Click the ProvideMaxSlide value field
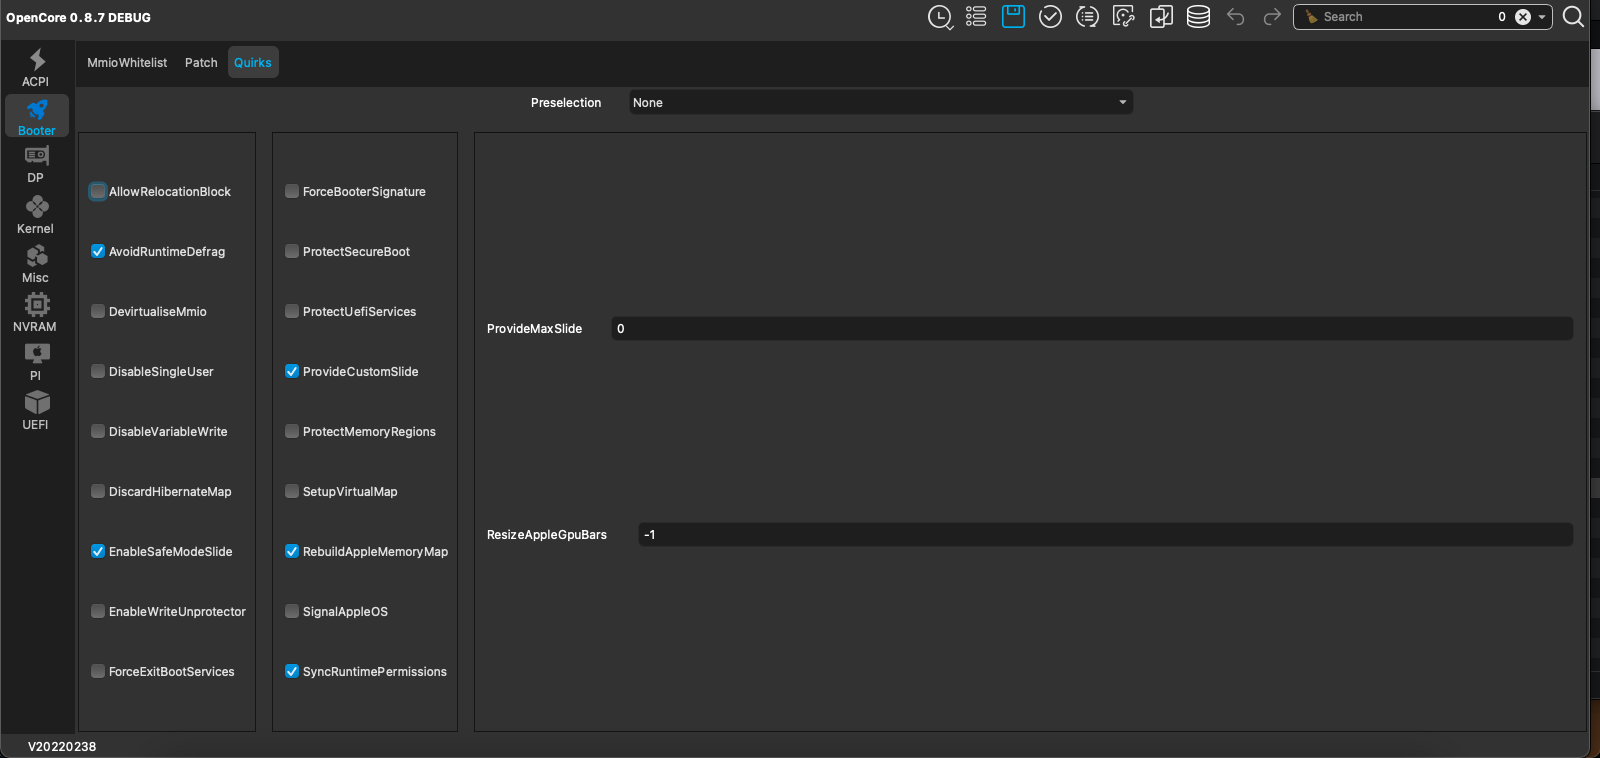 tap(1092, 328)
